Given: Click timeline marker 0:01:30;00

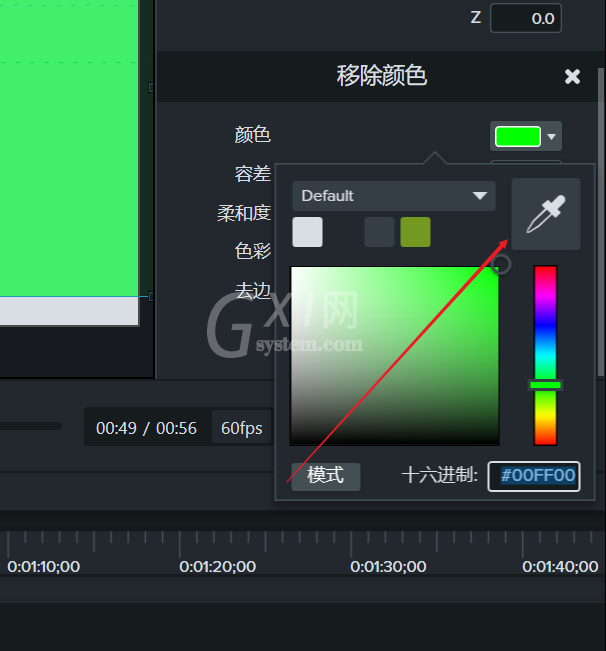Looking at the screenshot, I should (x=388, y=566).
